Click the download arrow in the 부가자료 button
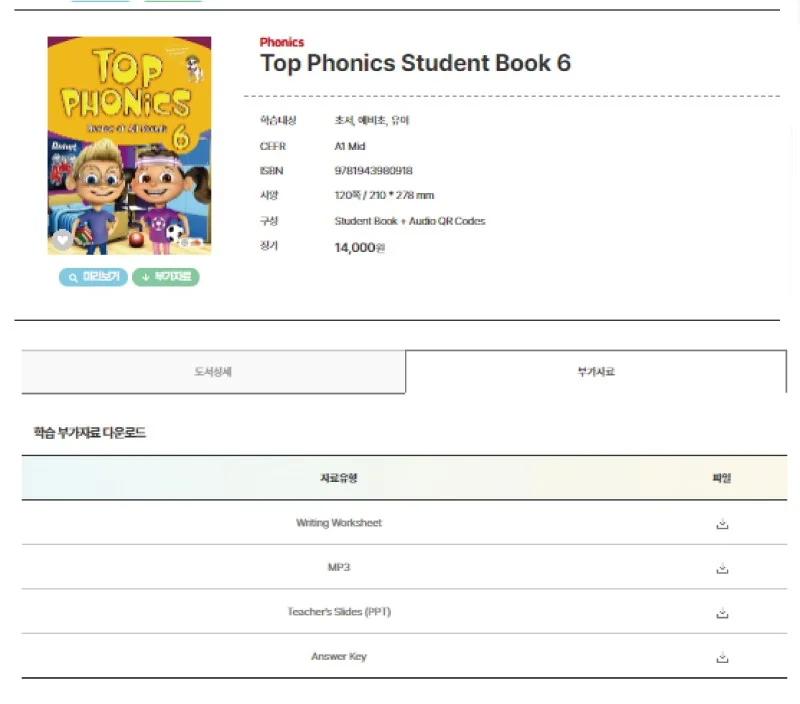 point(147,278)
